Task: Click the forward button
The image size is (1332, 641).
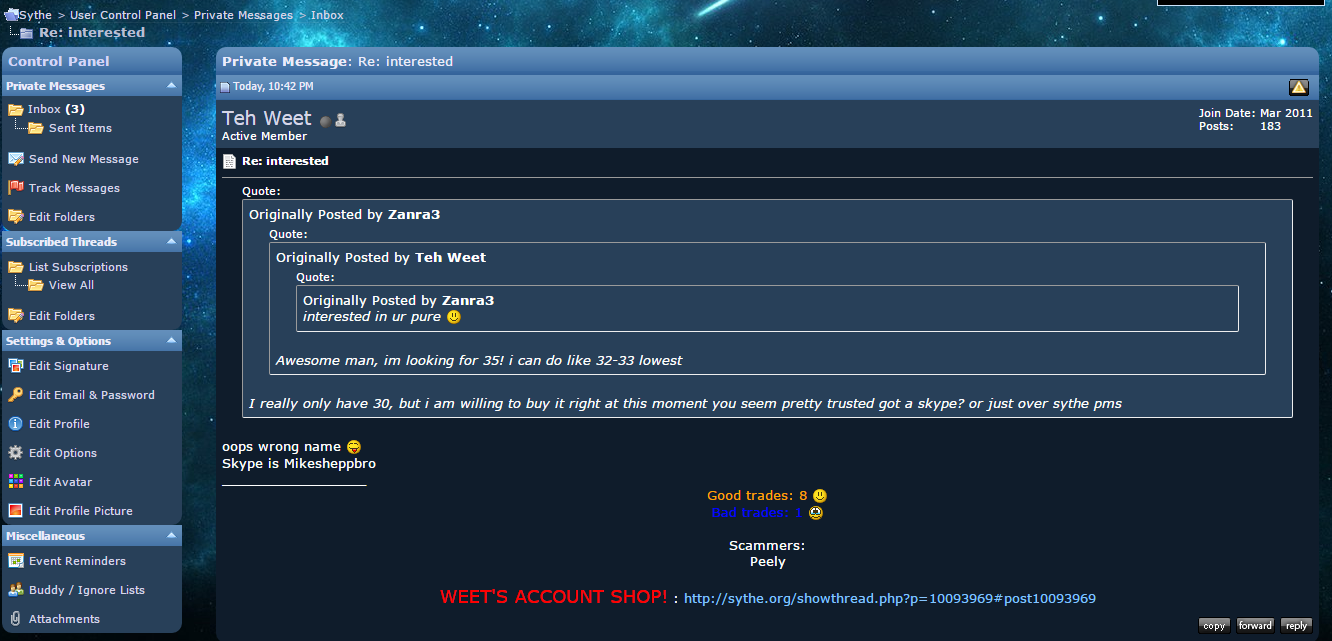Action: pos(1255,625)
